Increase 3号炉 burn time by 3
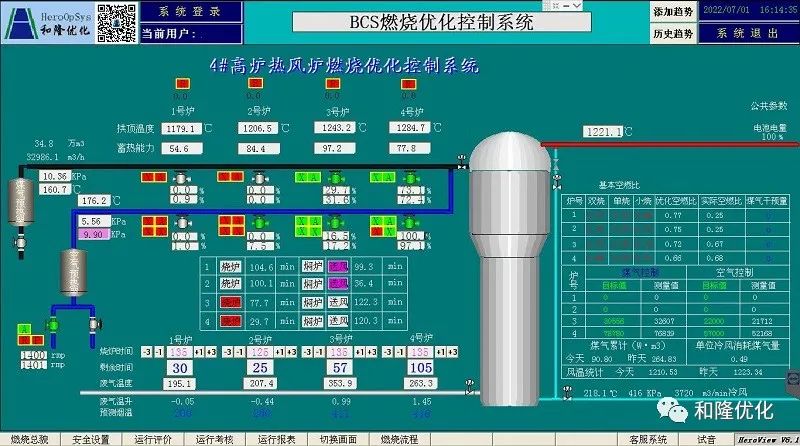This screenshot has height=446, width=800. 371,352
